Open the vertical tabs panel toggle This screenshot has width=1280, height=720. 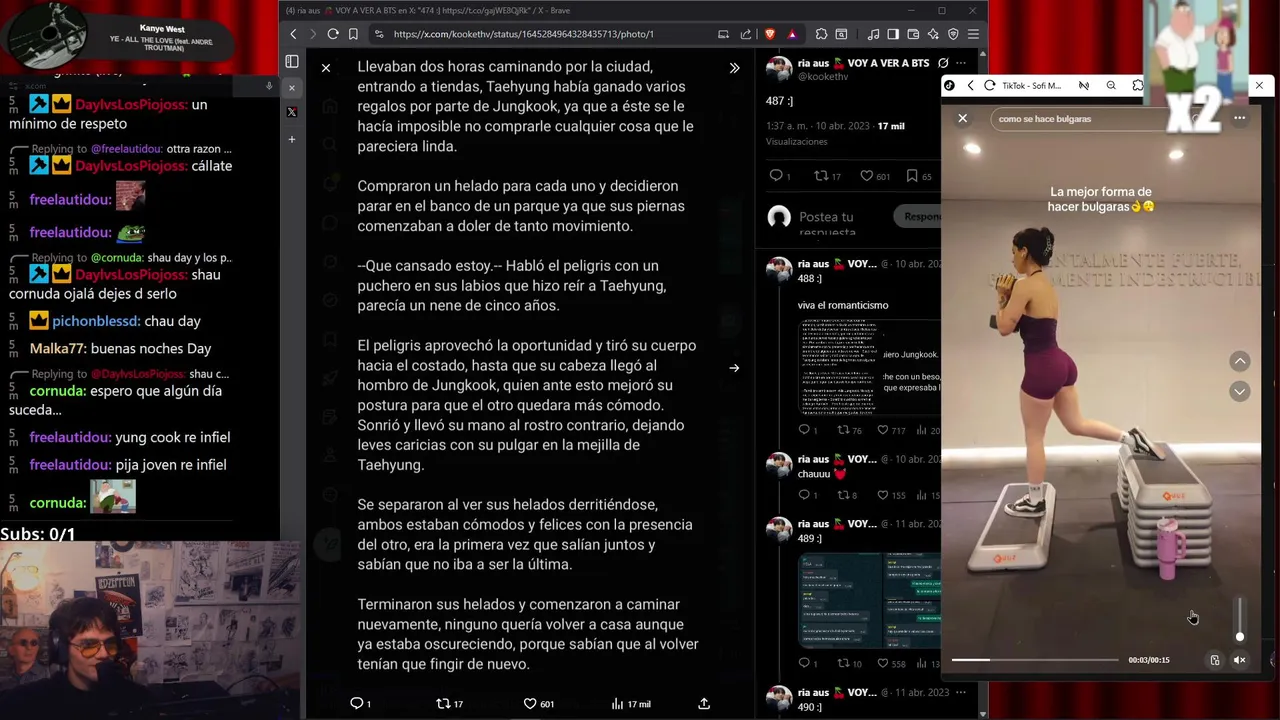click(x=292, y=62)
